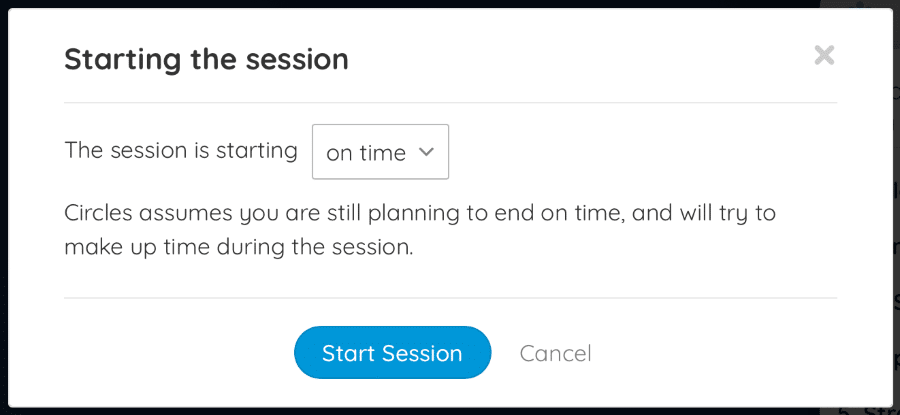Close the Starting the session dialog
Viewport: 900px width, 415px height.
click(x=824, y=56)
